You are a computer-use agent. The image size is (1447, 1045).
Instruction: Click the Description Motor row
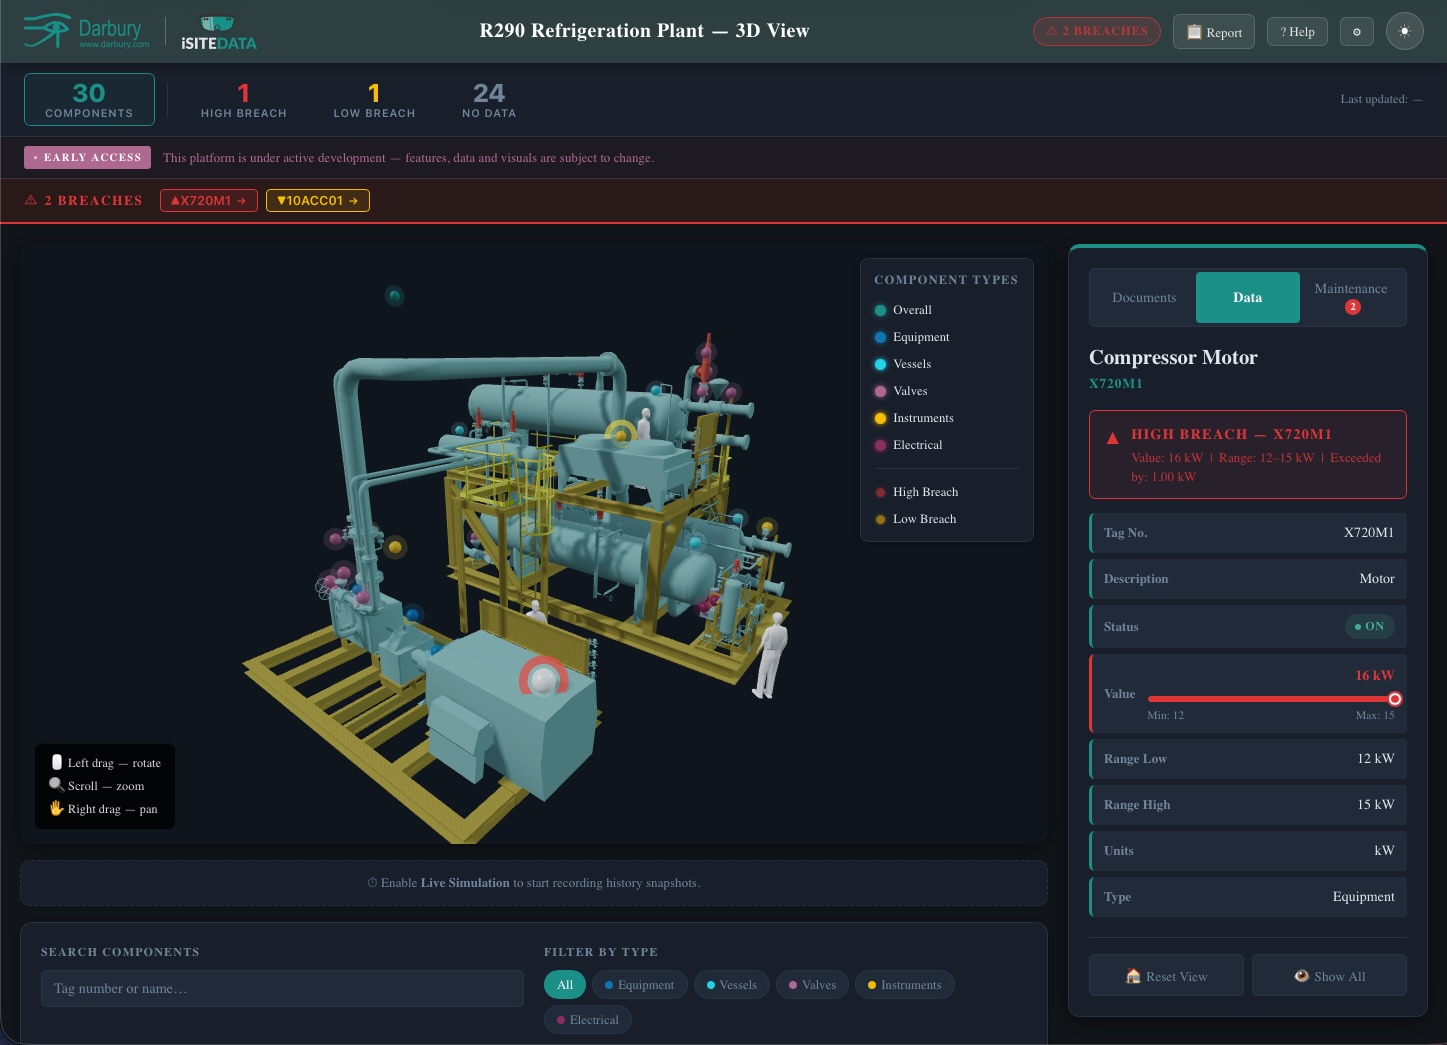click(x=1248, y=579)
